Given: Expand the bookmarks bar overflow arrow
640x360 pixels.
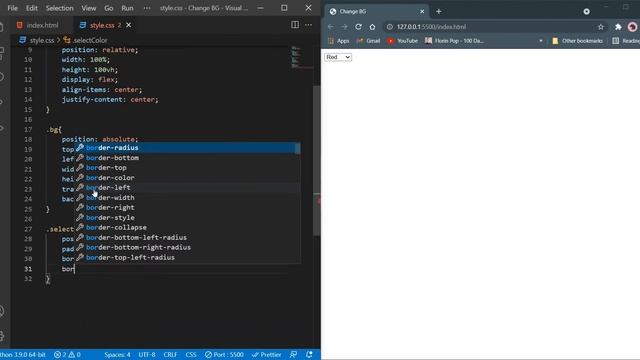Looking at the screenshot, I should [541, 41].
